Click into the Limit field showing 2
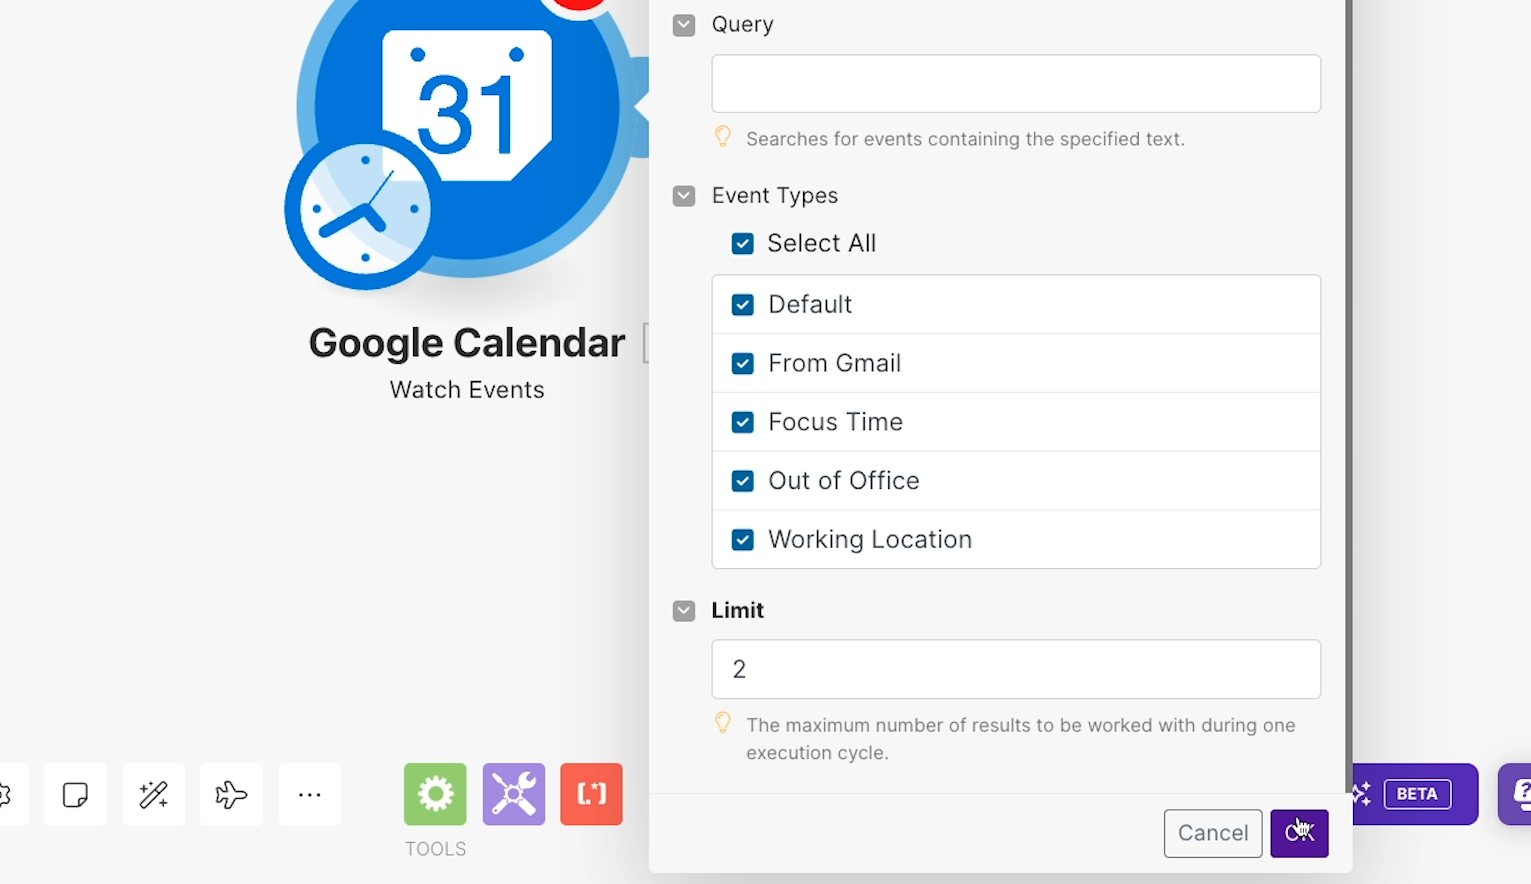 1016,669
